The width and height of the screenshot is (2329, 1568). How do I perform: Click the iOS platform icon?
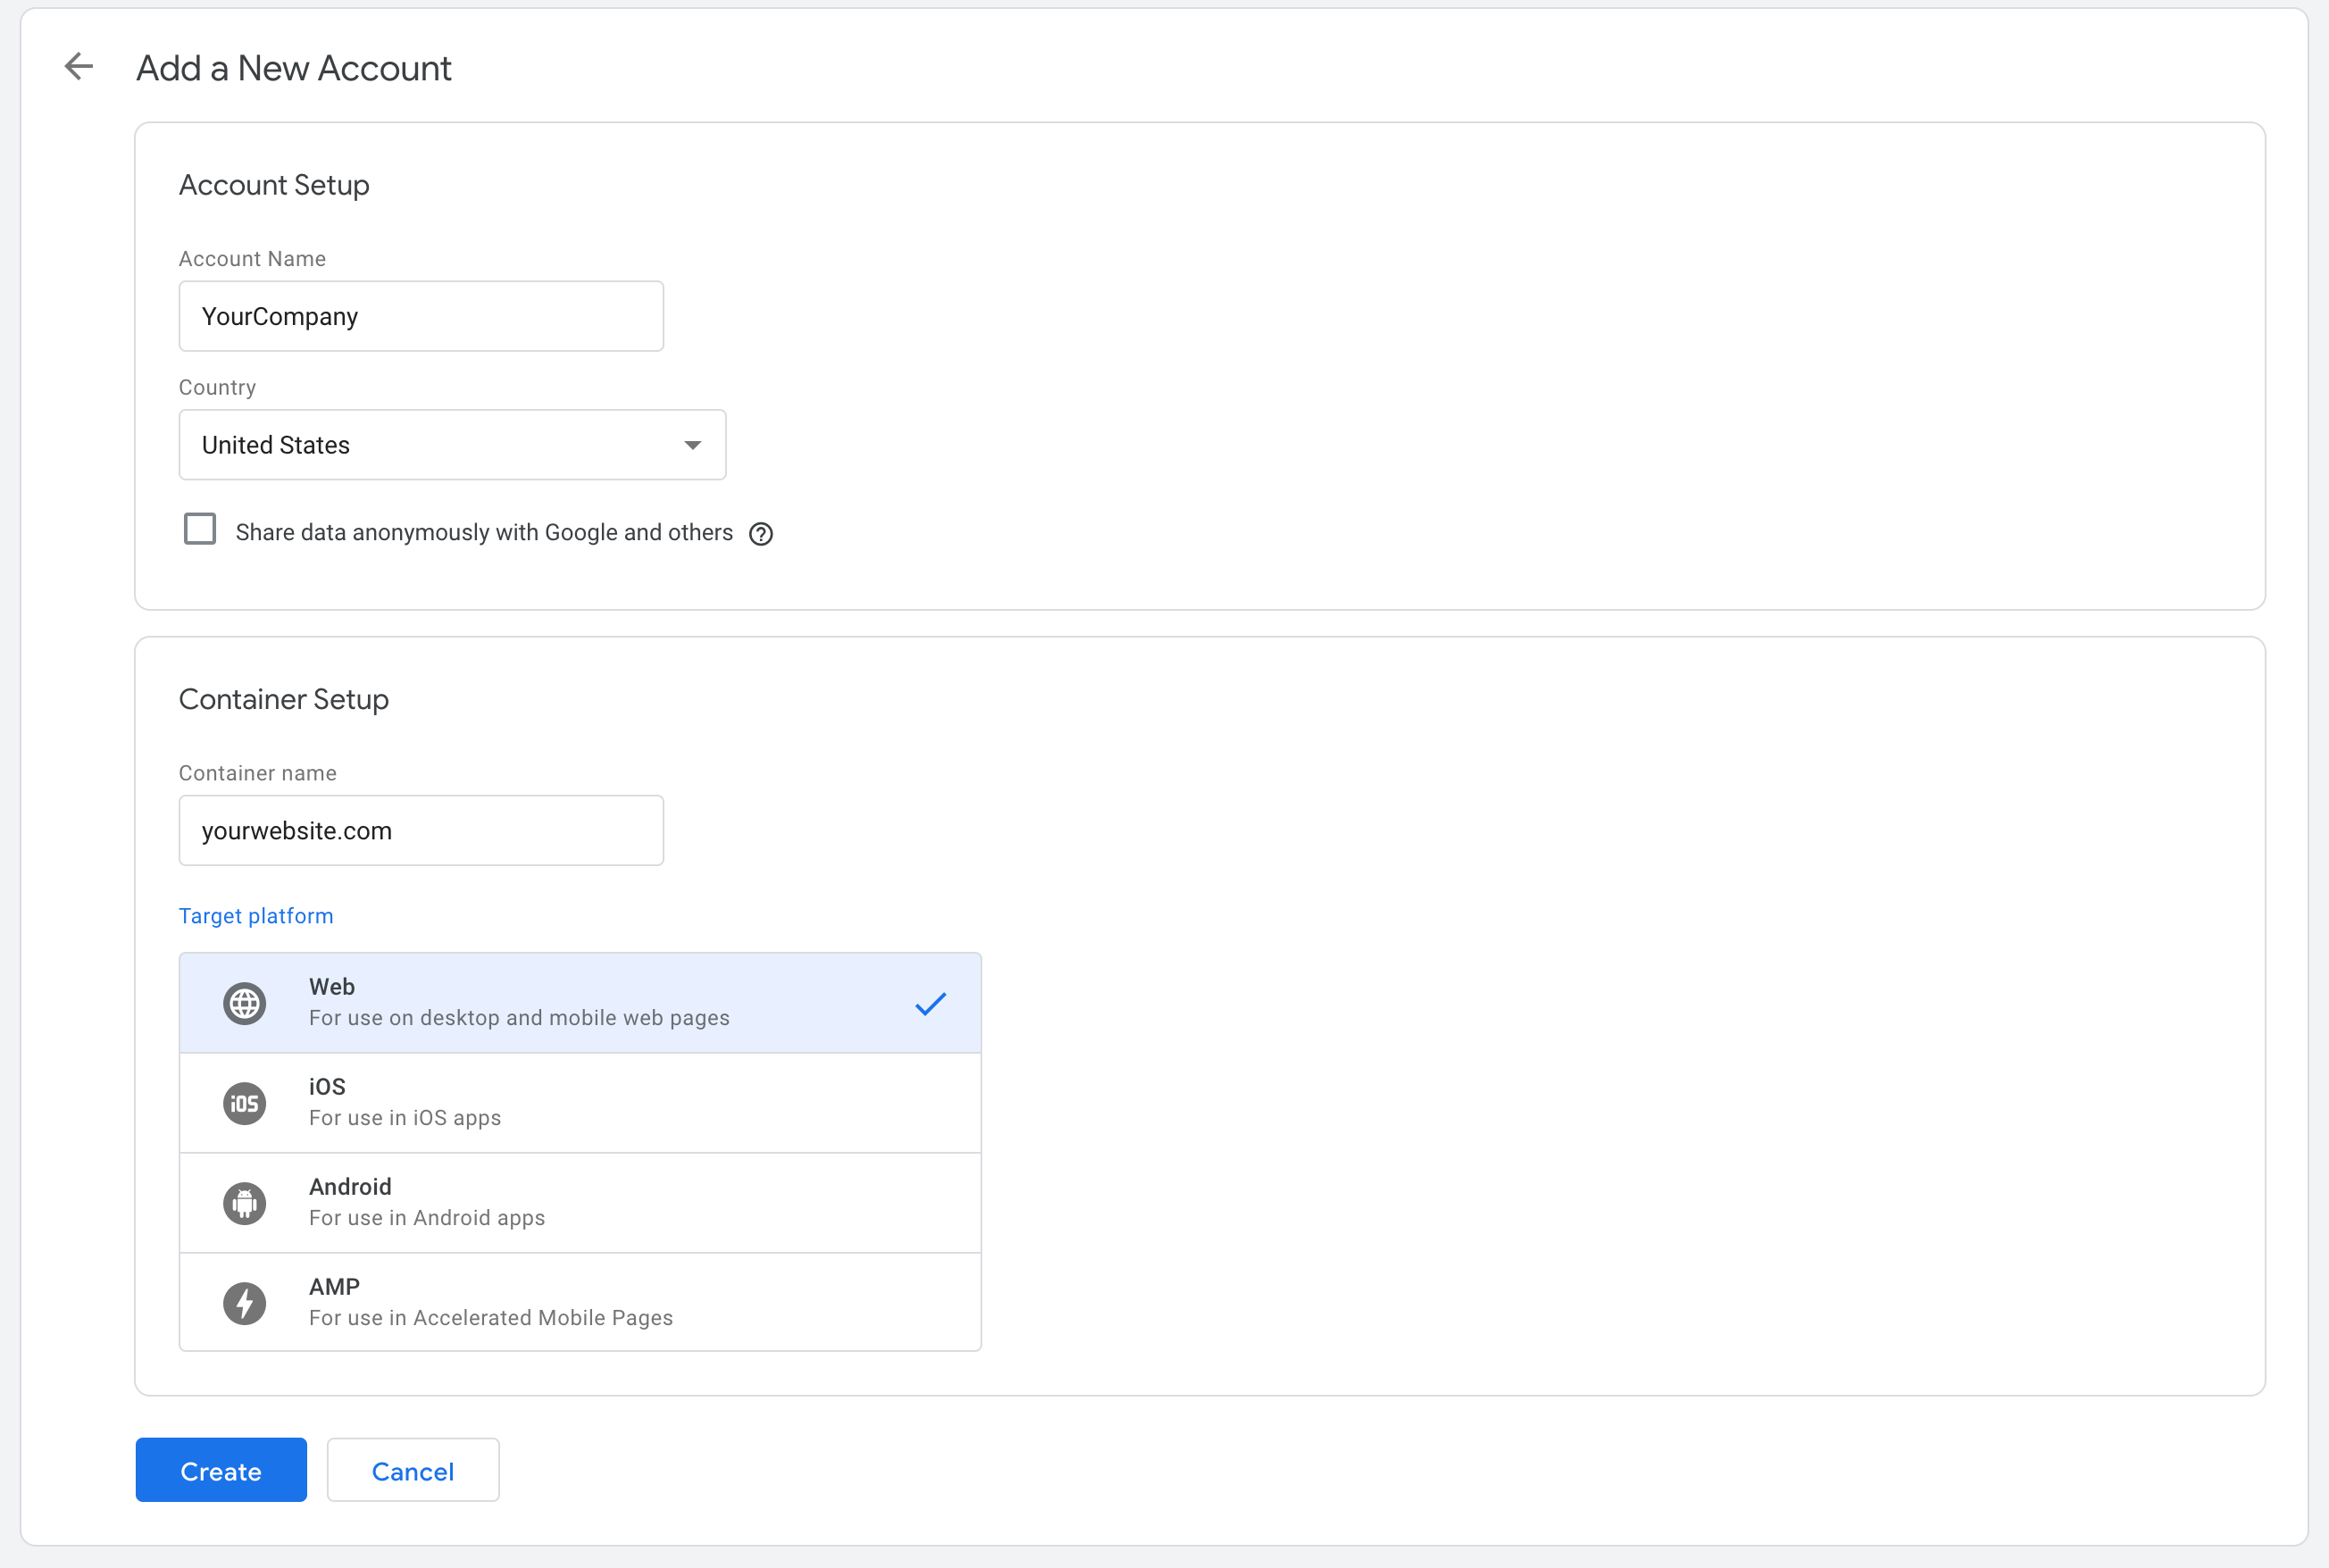click(x=244, y=1103)
